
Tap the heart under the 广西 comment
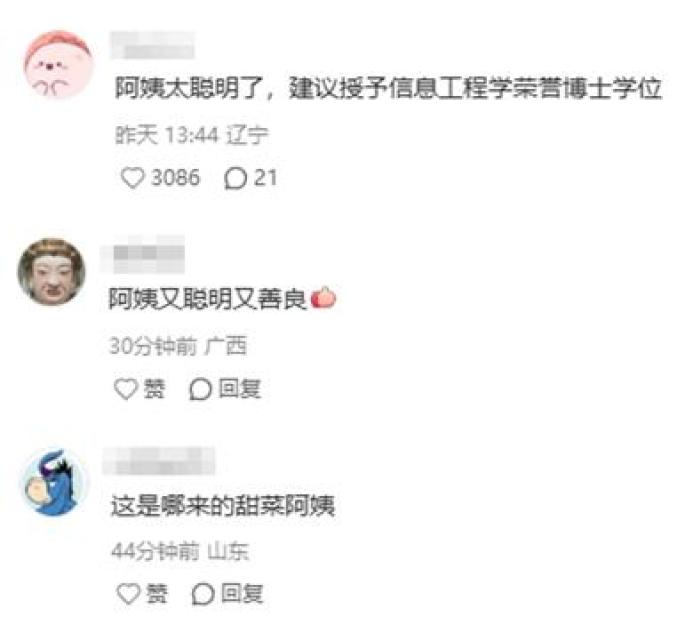[125, 389]
